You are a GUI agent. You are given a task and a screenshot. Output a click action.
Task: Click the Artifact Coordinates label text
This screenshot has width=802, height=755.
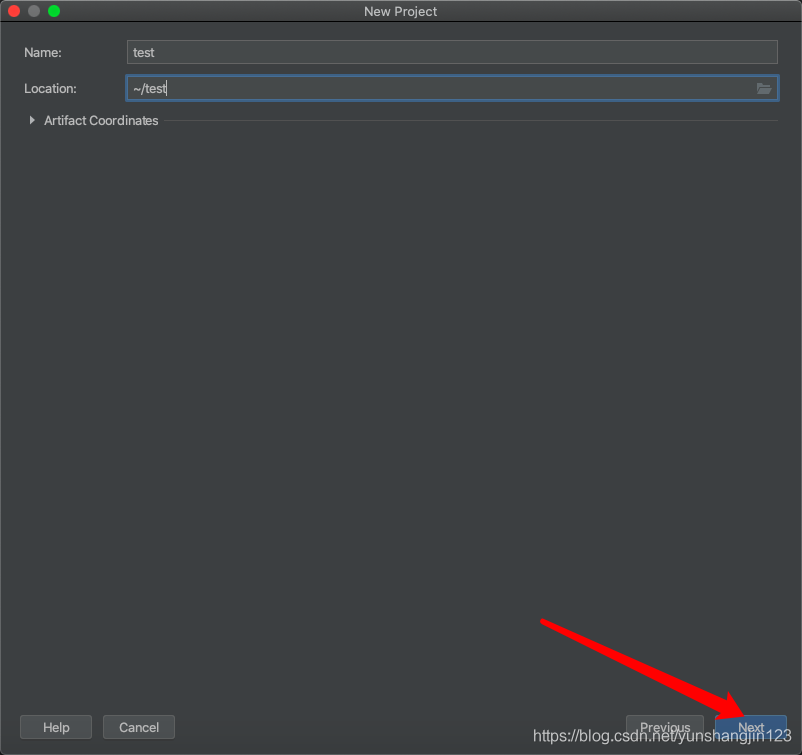tap(101, 120)
